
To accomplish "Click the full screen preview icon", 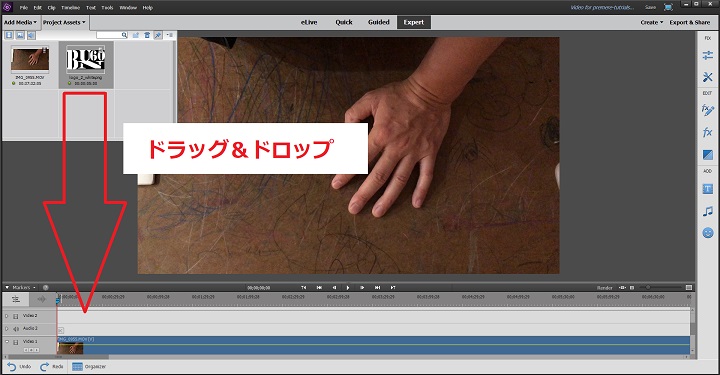I will (x=668, y=7).
